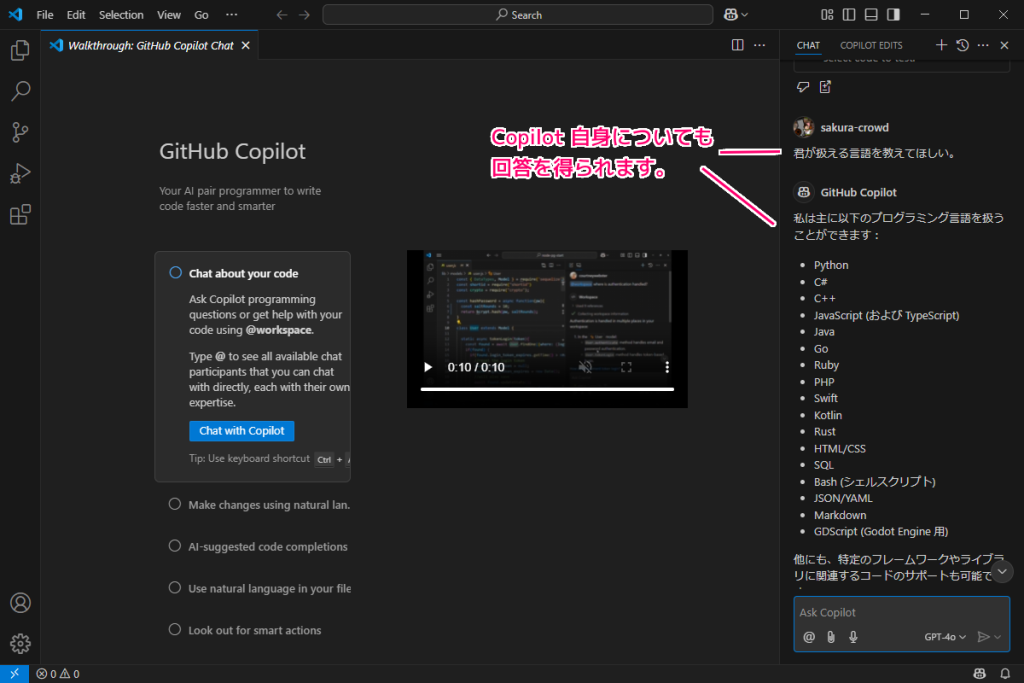
Task: Click the Ask Copilot input field
Action: coord(900,612)
